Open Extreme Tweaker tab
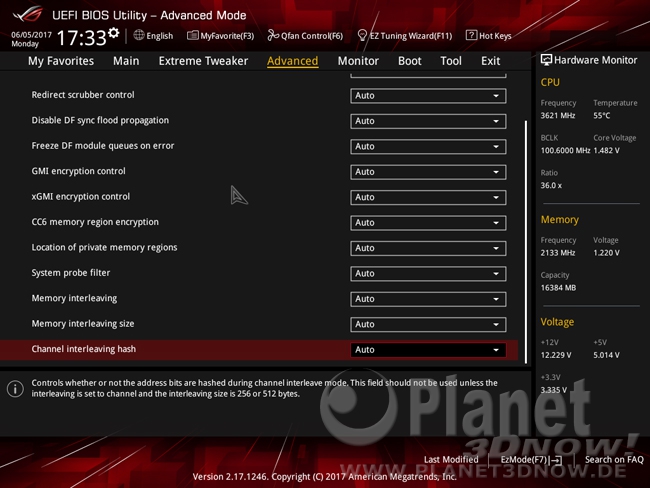This screenshot has height=488, width=650. [203, 61]
